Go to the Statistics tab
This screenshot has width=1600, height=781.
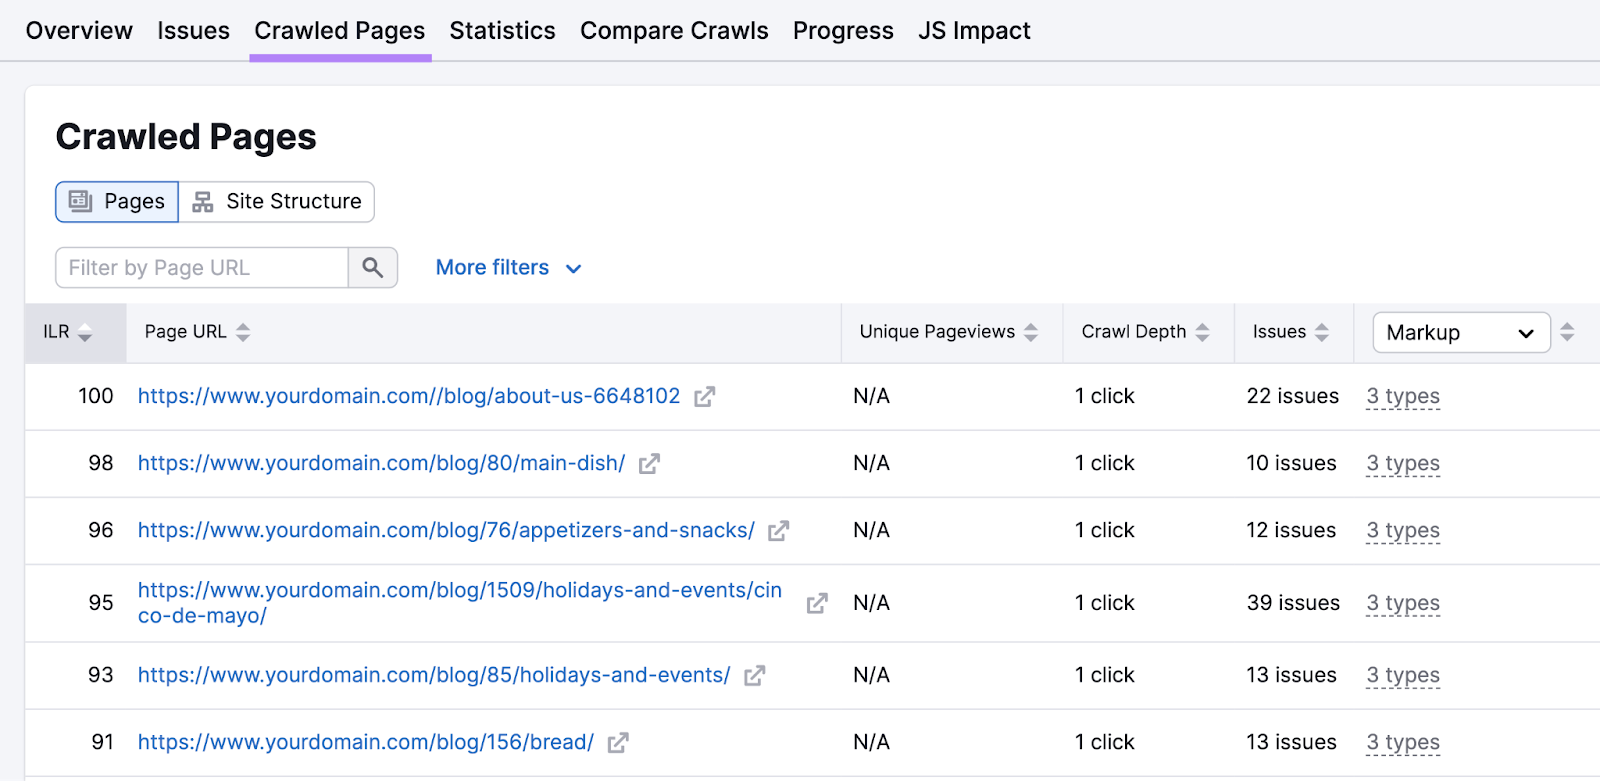502,31
